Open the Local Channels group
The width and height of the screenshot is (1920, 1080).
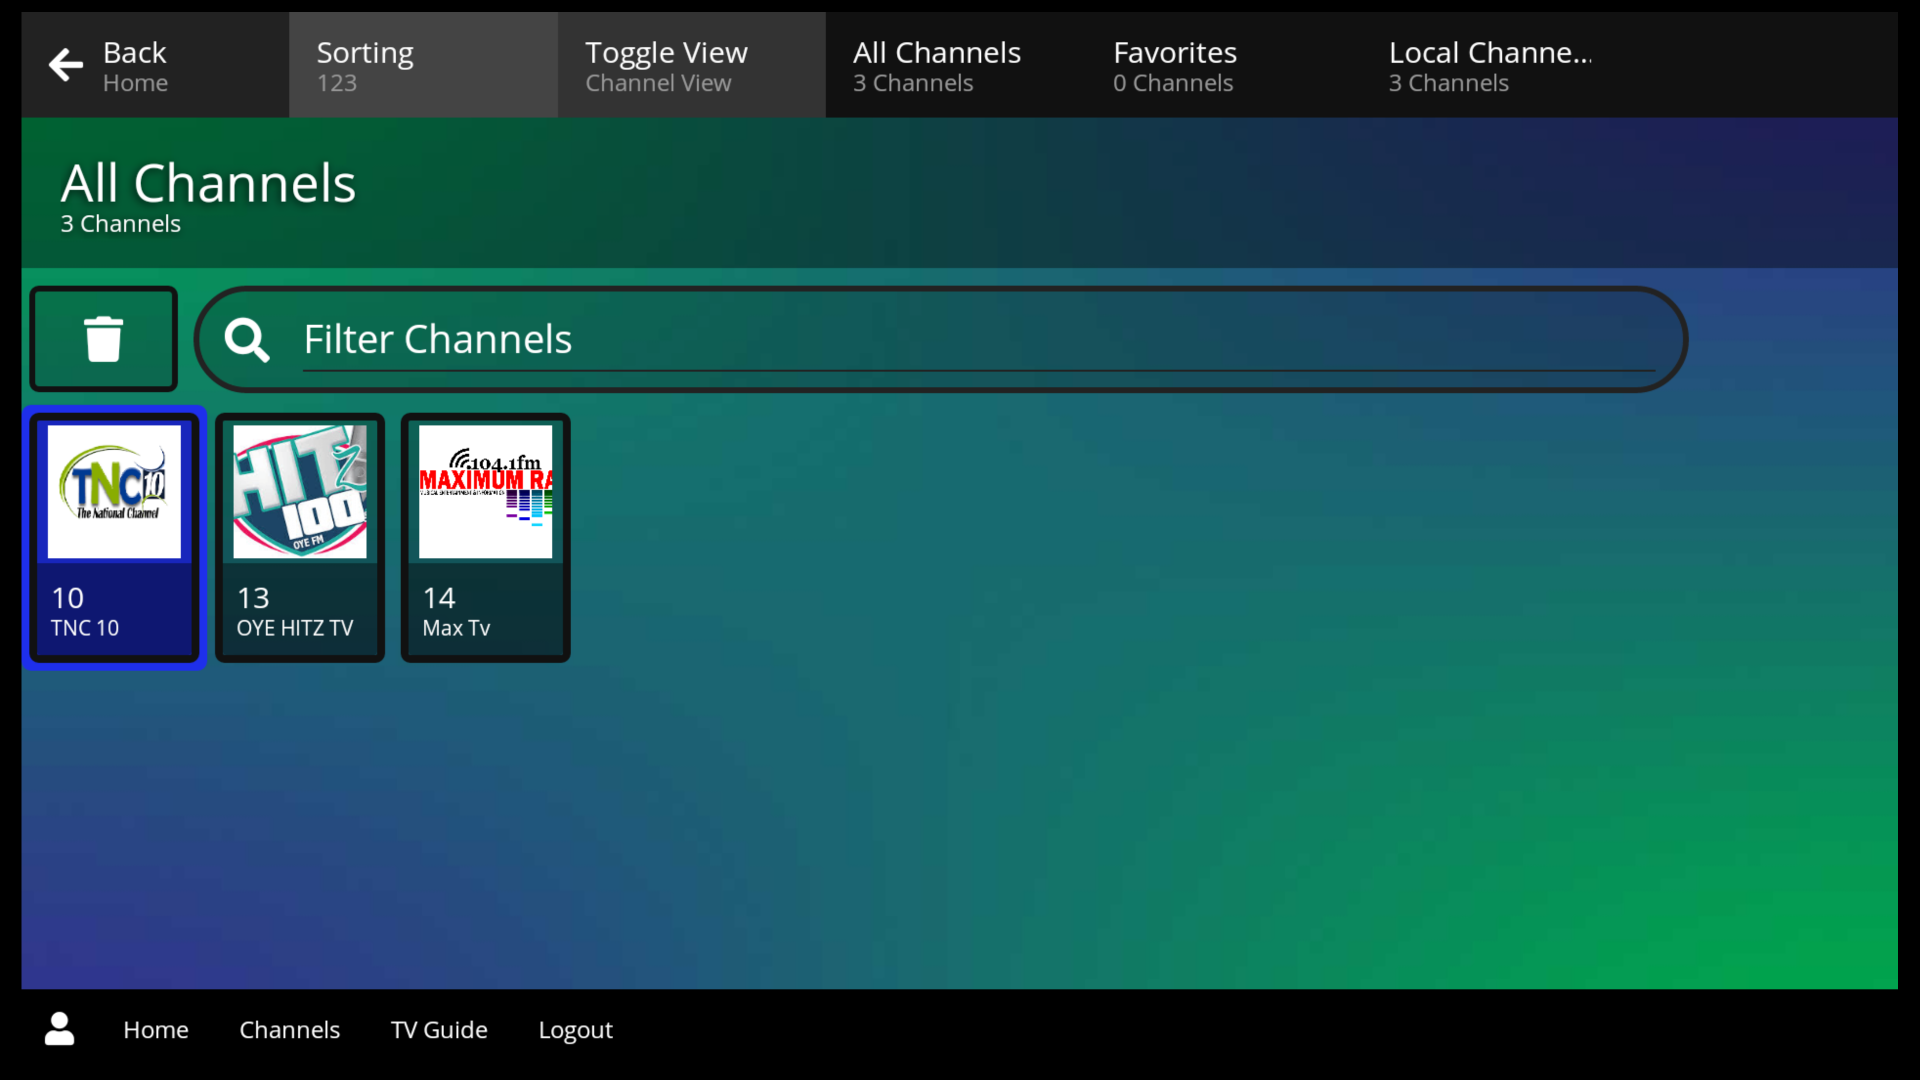(x=1489, y=64)
